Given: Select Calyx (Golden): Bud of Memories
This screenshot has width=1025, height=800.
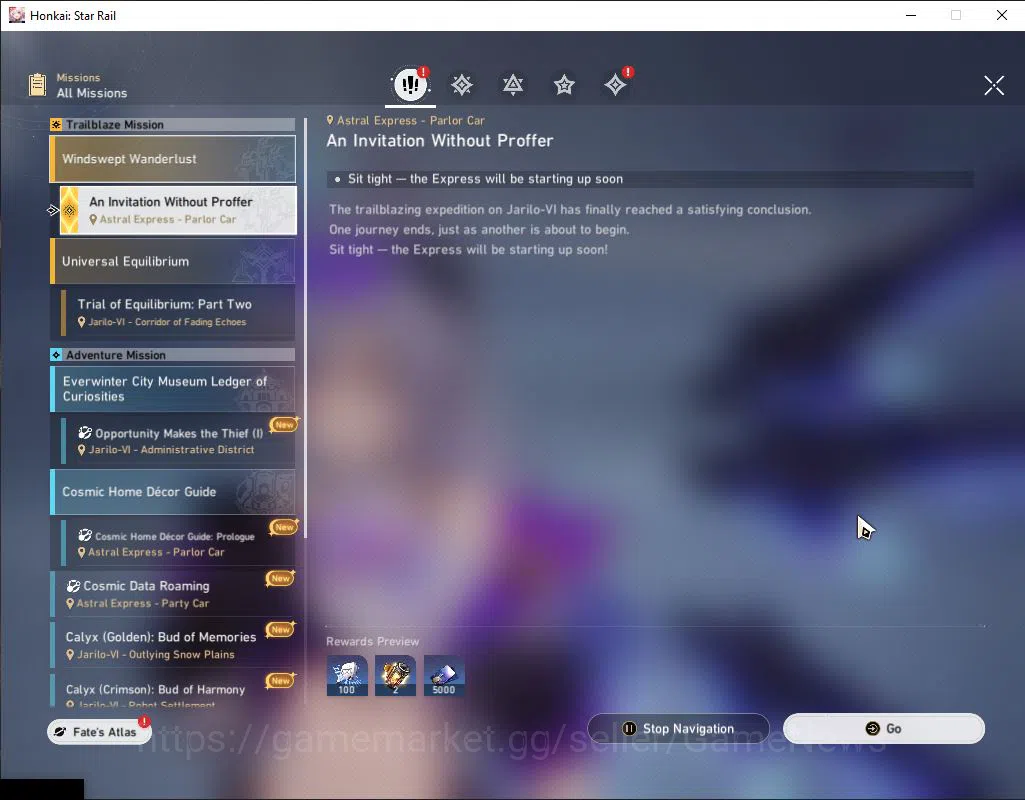Looking at the screenshot, I should [173, 645].
